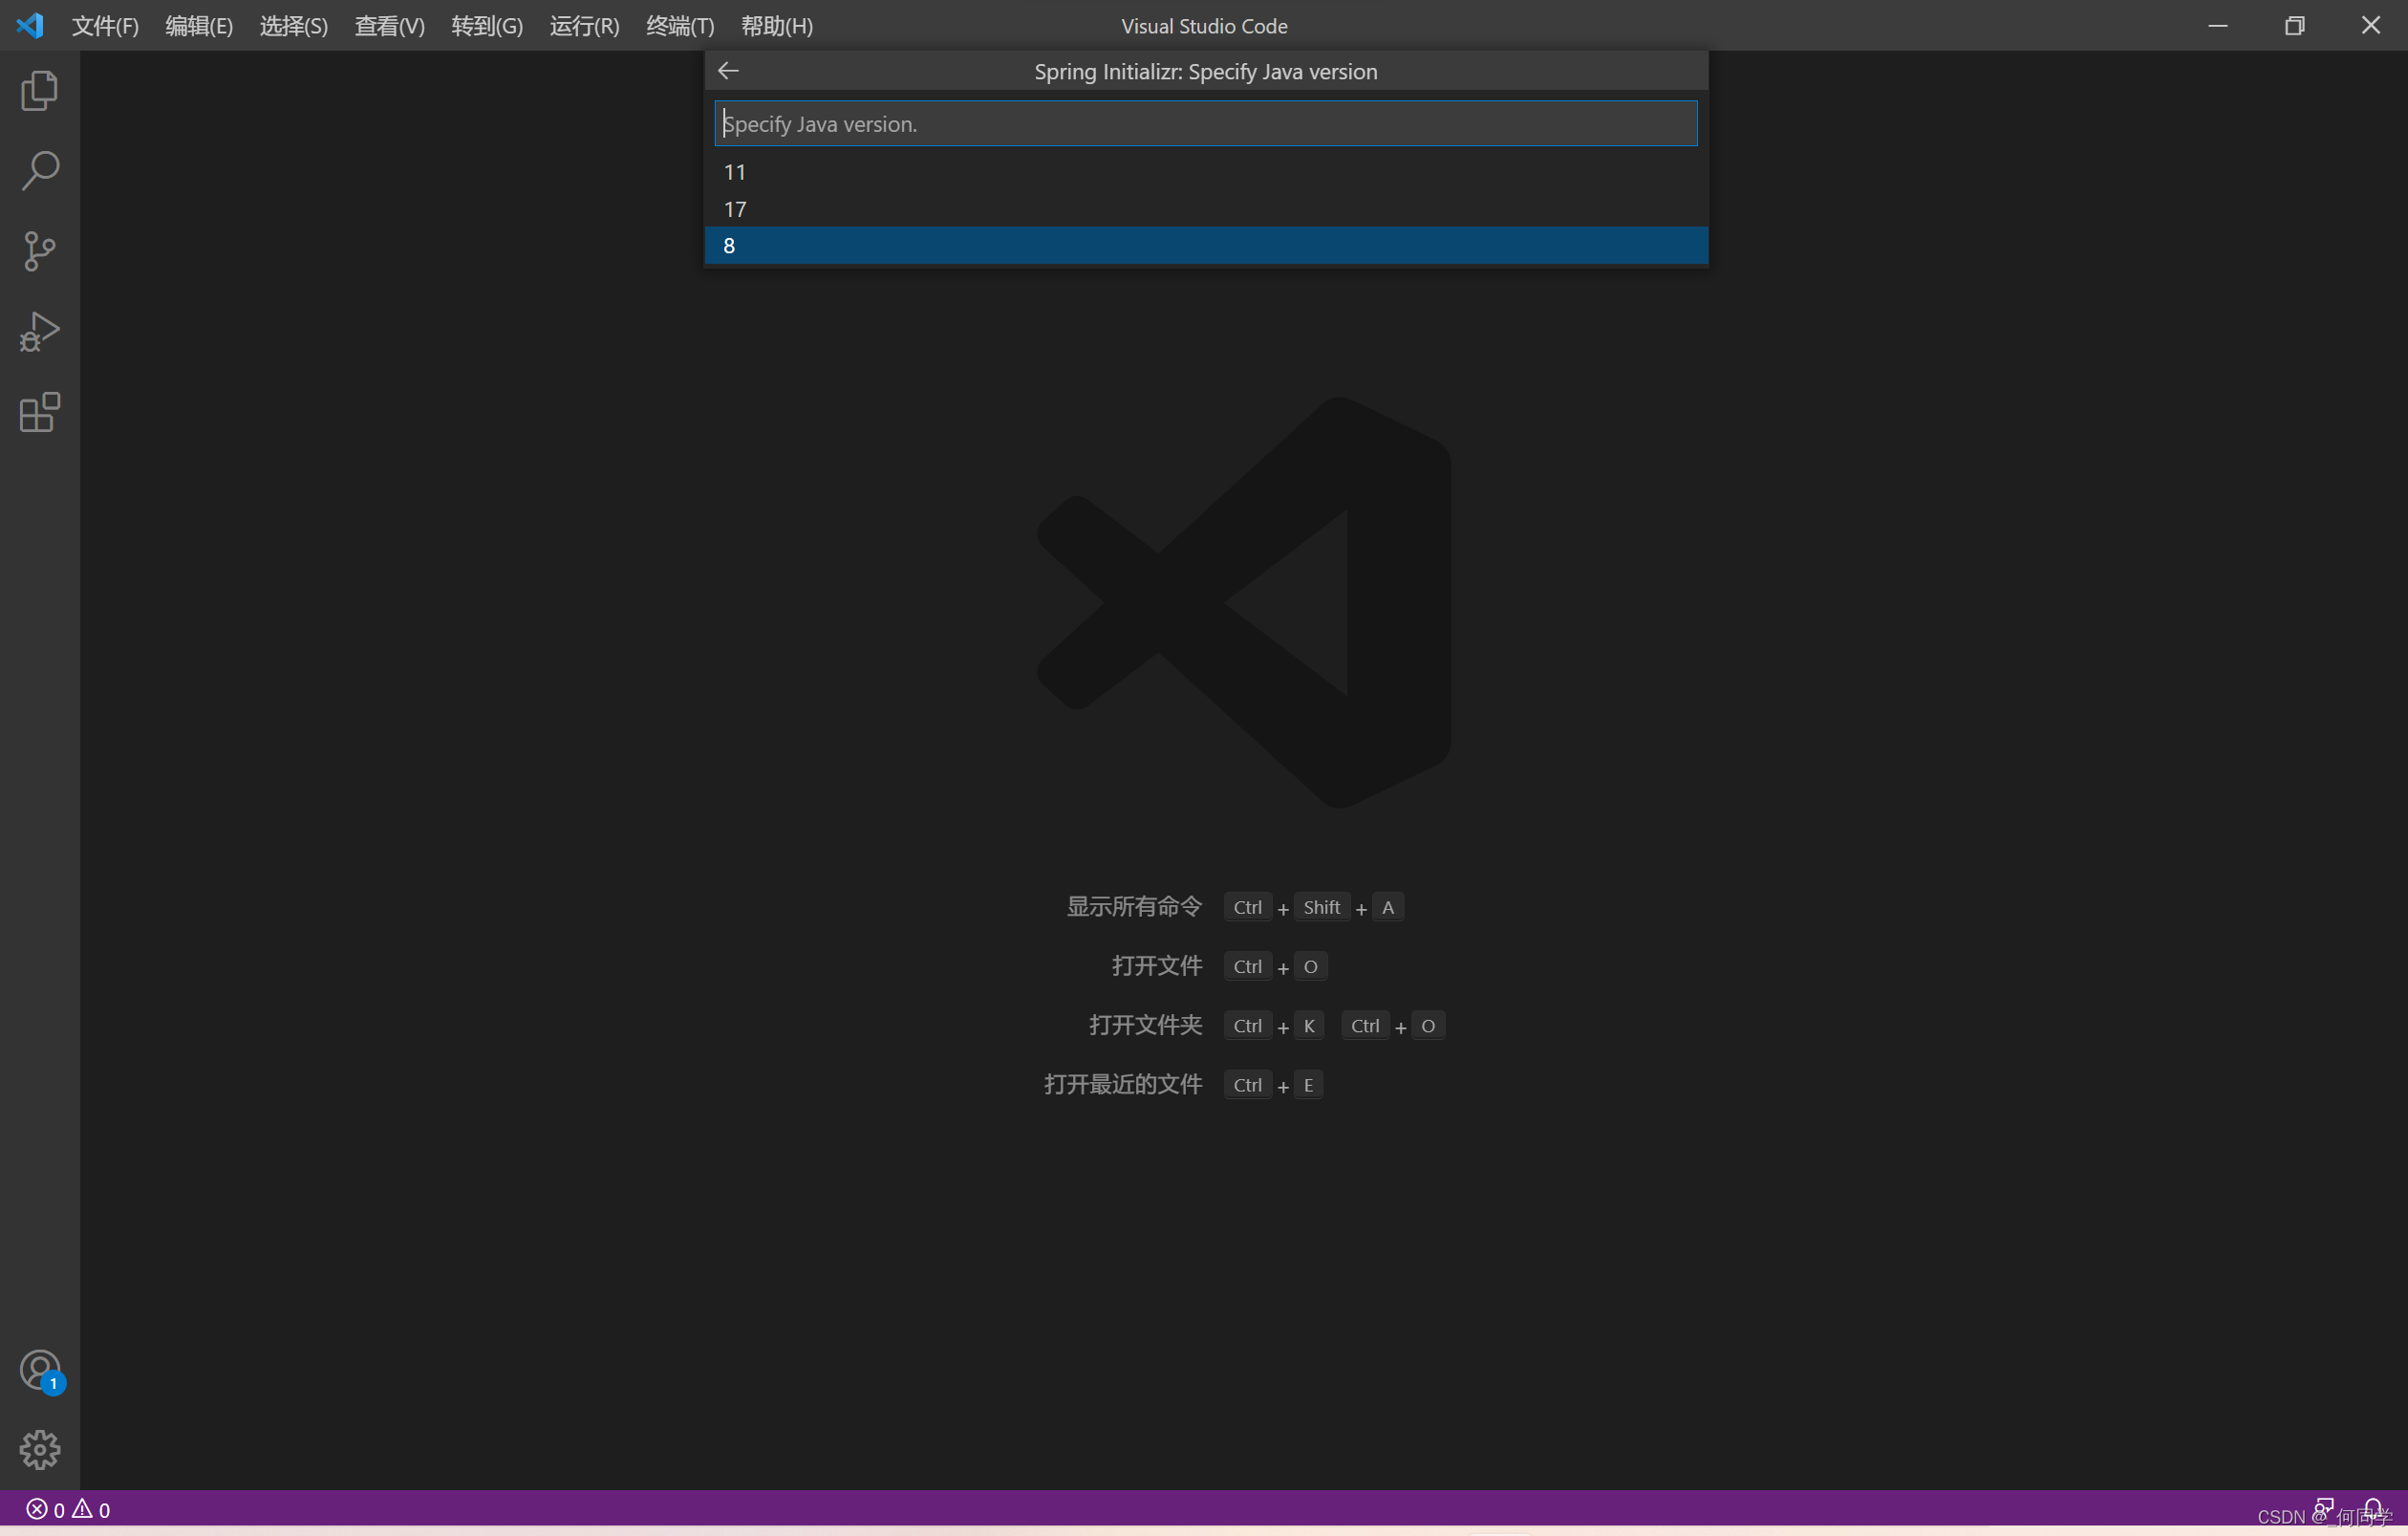Open the Accounts menu icon
Image resolution: width=2408 pixels, height=1536 pixels.
point(39,1370)
